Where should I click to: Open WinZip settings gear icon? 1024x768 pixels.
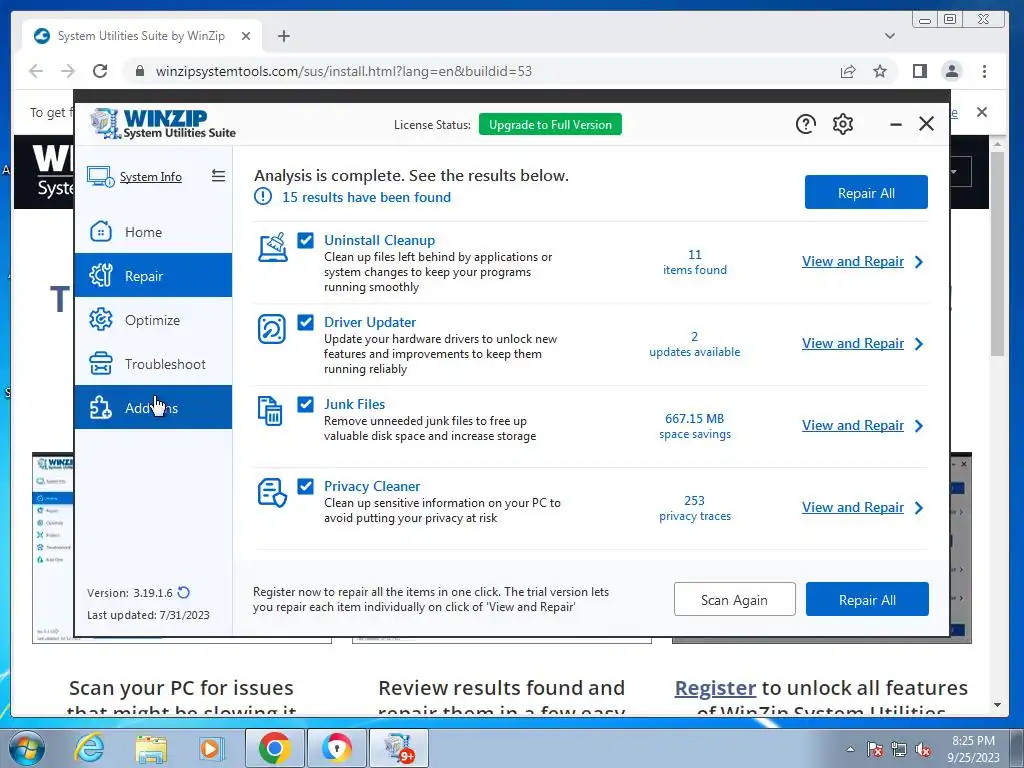843,124
